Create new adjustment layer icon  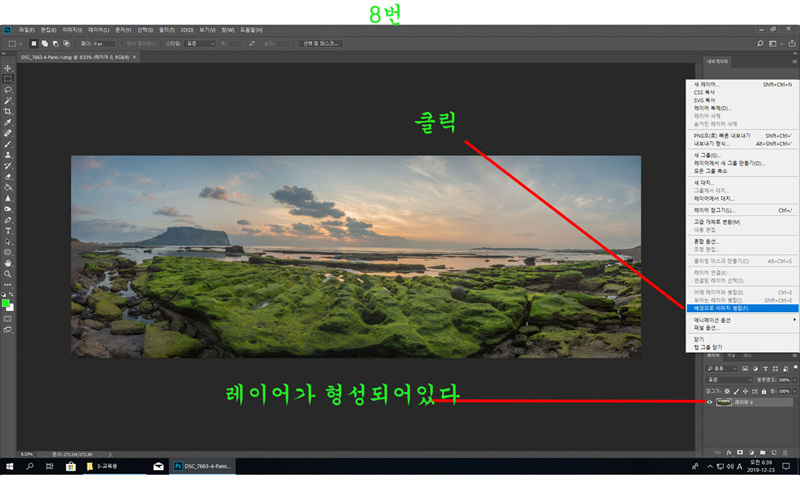(752, 452)
